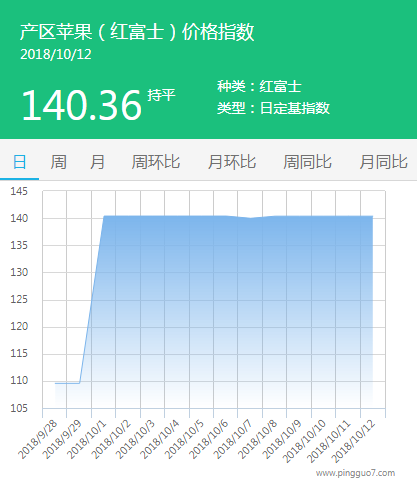
Task: Click the title 产区苹果（红富士）价格指数
Action: pos(137,32)
